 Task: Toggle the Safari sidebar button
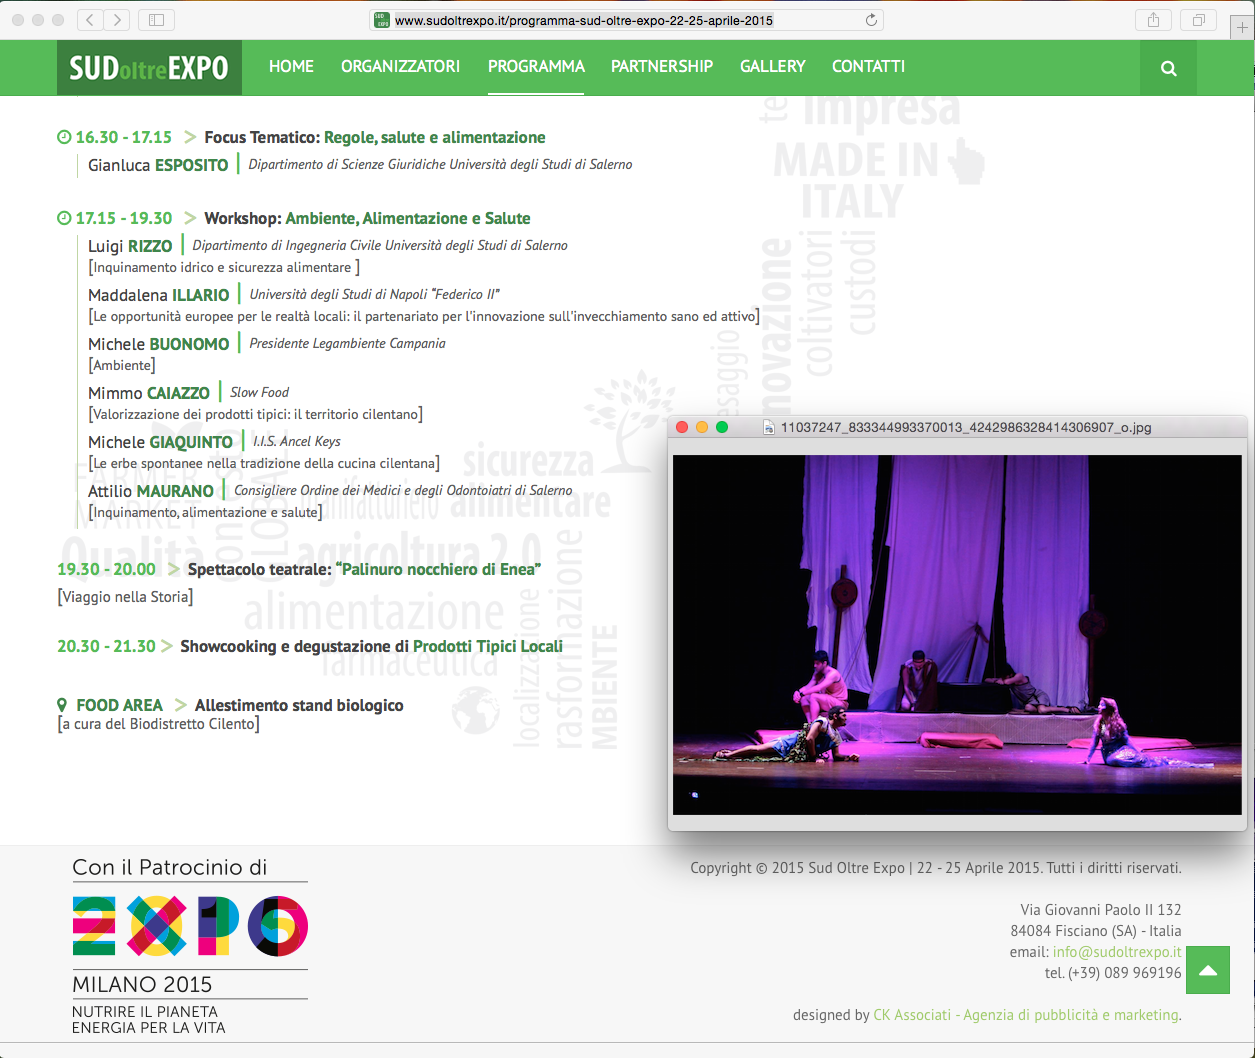(x=156, y=19)
